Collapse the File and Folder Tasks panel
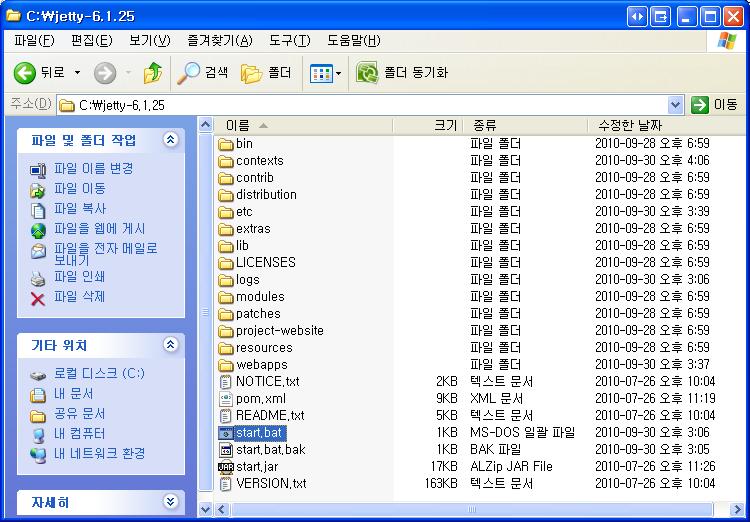750x522 pixels. tap(170, 140)
